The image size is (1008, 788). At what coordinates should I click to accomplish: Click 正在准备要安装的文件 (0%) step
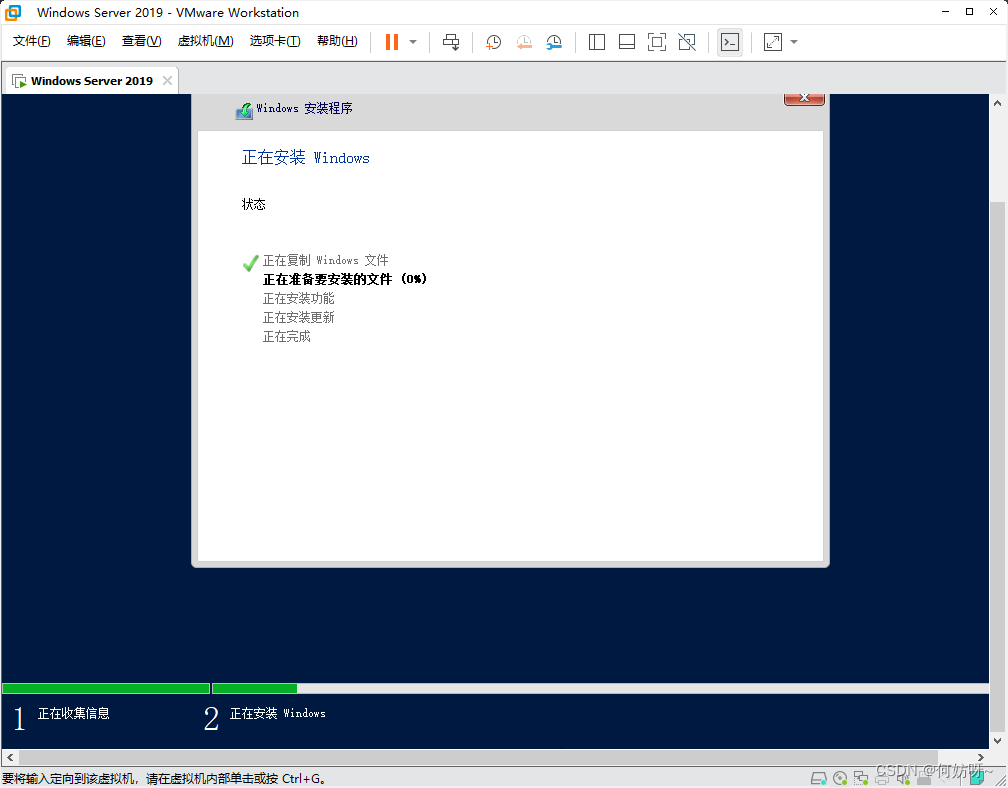pyautogui.click(x=345, y=279)
